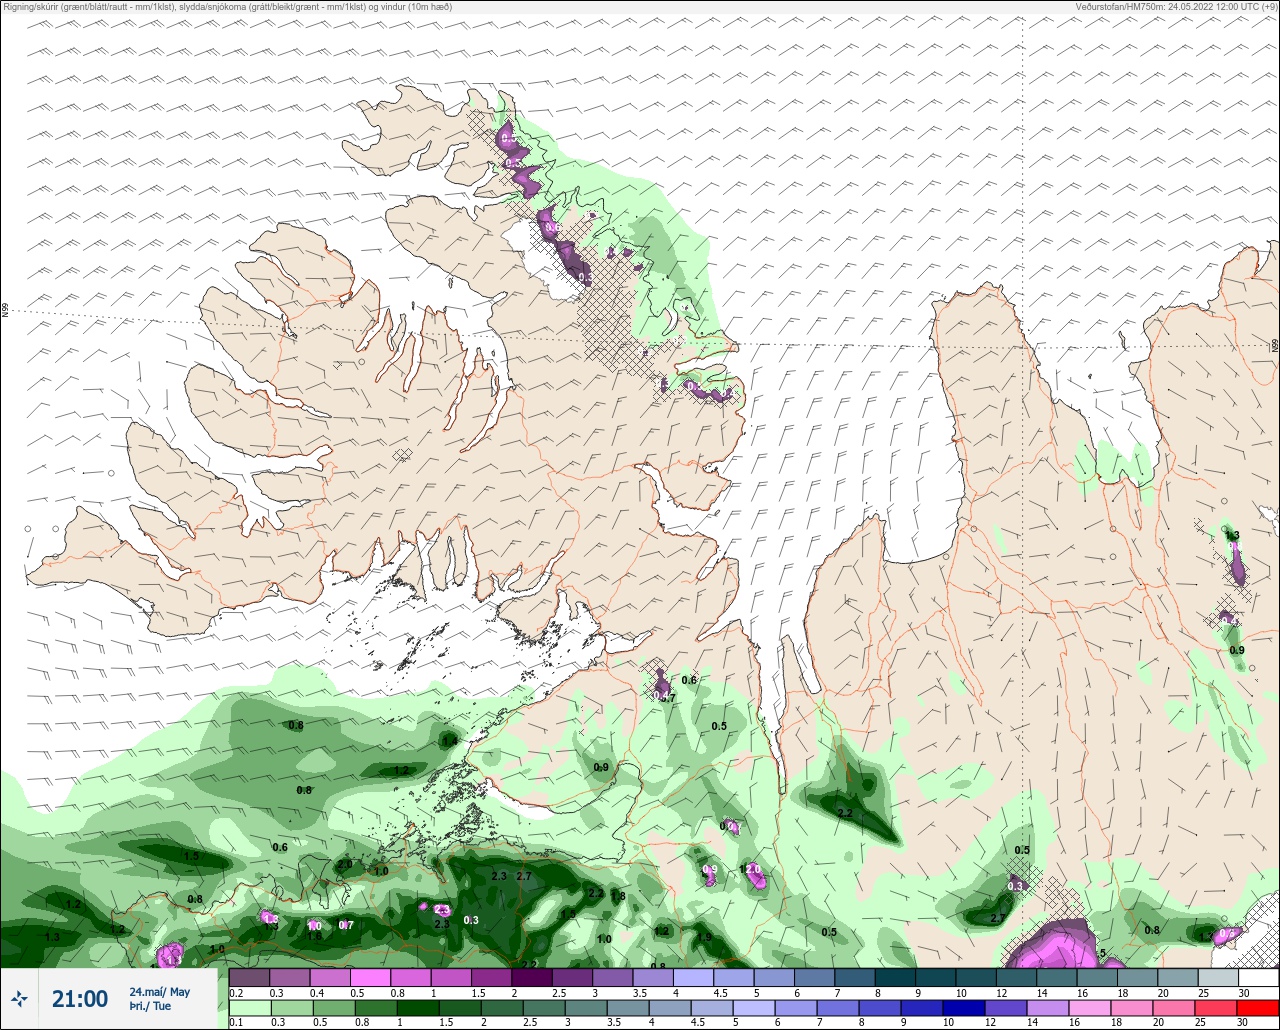Viewport: 1280px width, 1030px height.
Task: Pick the snow scale 3–3.5 mm swatch
Action: [x=613, y=977]
